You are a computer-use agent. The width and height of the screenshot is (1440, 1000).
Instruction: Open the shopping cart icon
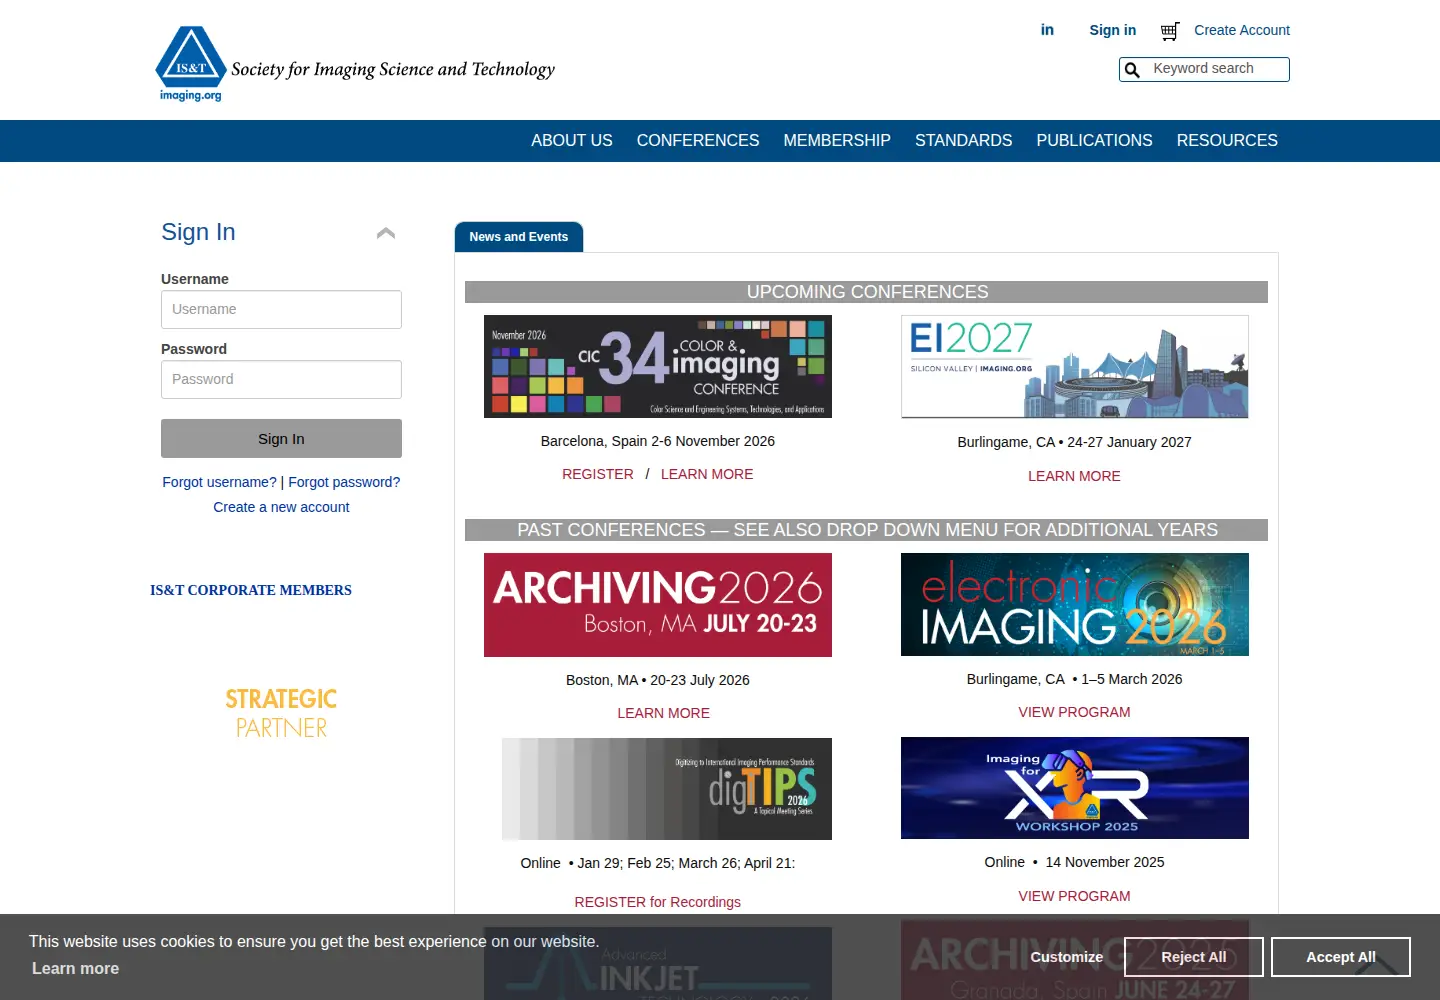tap(1169, 31)
